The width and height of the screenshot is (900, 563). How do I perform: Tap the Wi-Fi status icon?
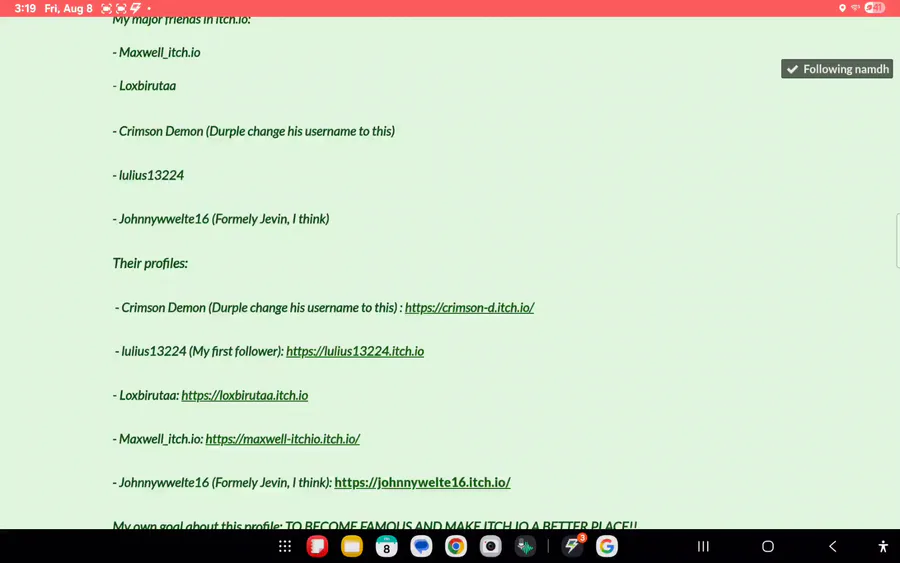[x=855, y=8]
